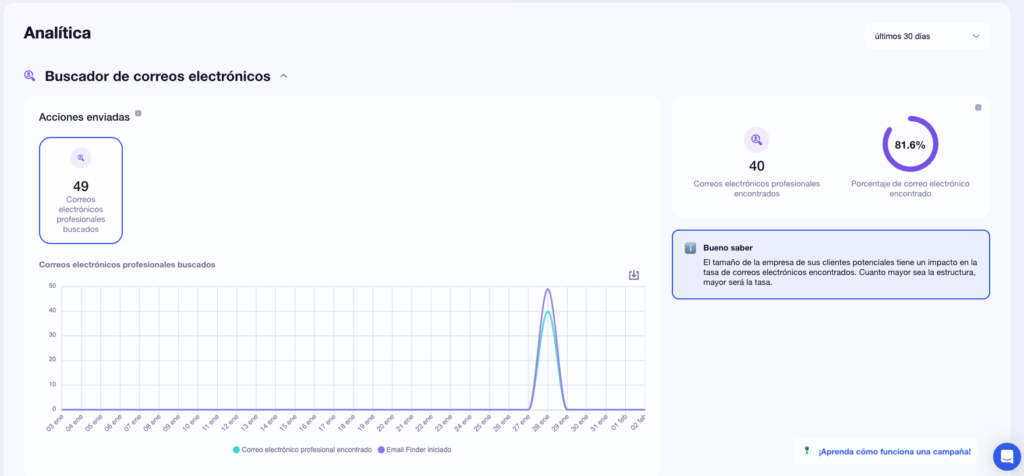Open "¡Aprenda cómo funciona una campaña!" link
This screenshot has width=1024, height=476.
coord(894,452)
